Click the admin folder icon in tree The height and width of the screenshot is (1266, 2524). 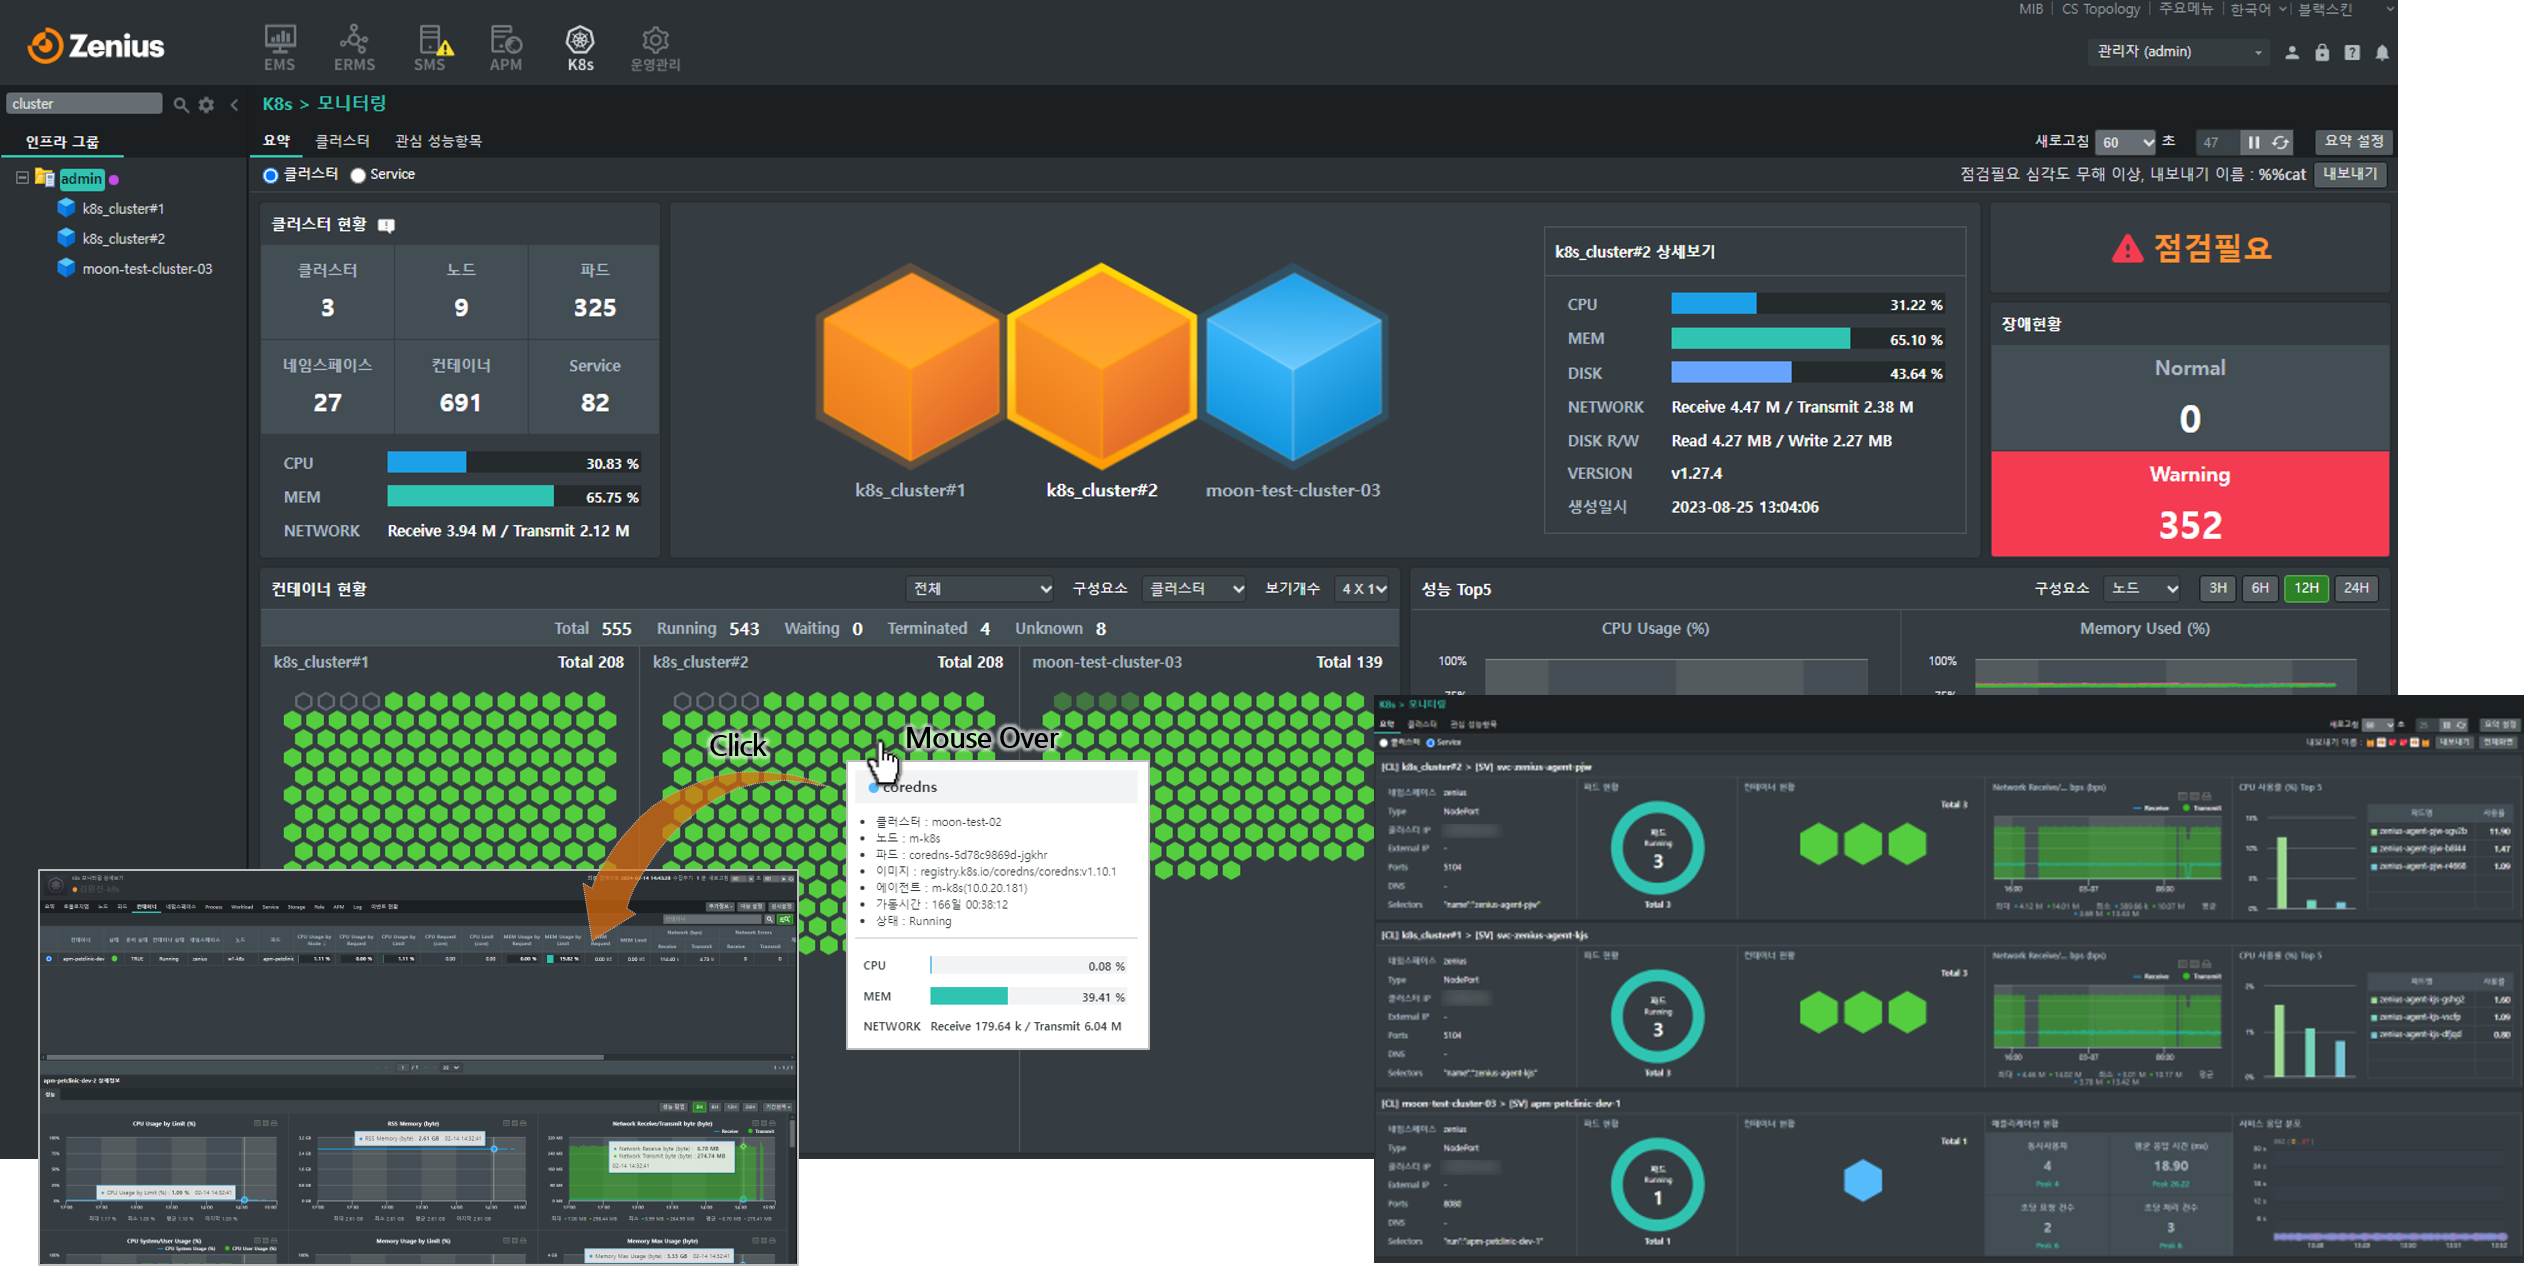(x=44, y=178)
